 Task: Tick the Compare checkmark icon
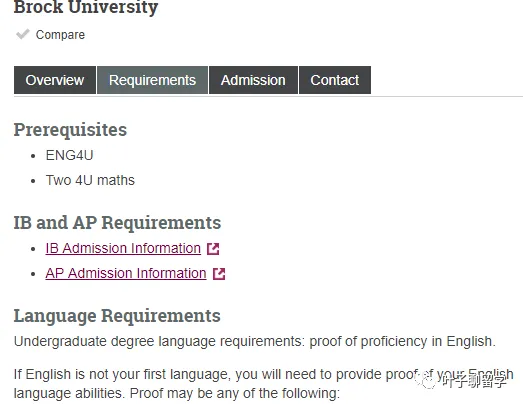coord(23,34)
